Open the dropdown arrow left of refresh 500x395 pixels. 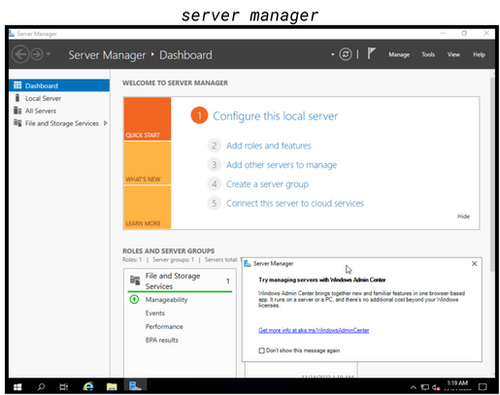tap(332, 54)
